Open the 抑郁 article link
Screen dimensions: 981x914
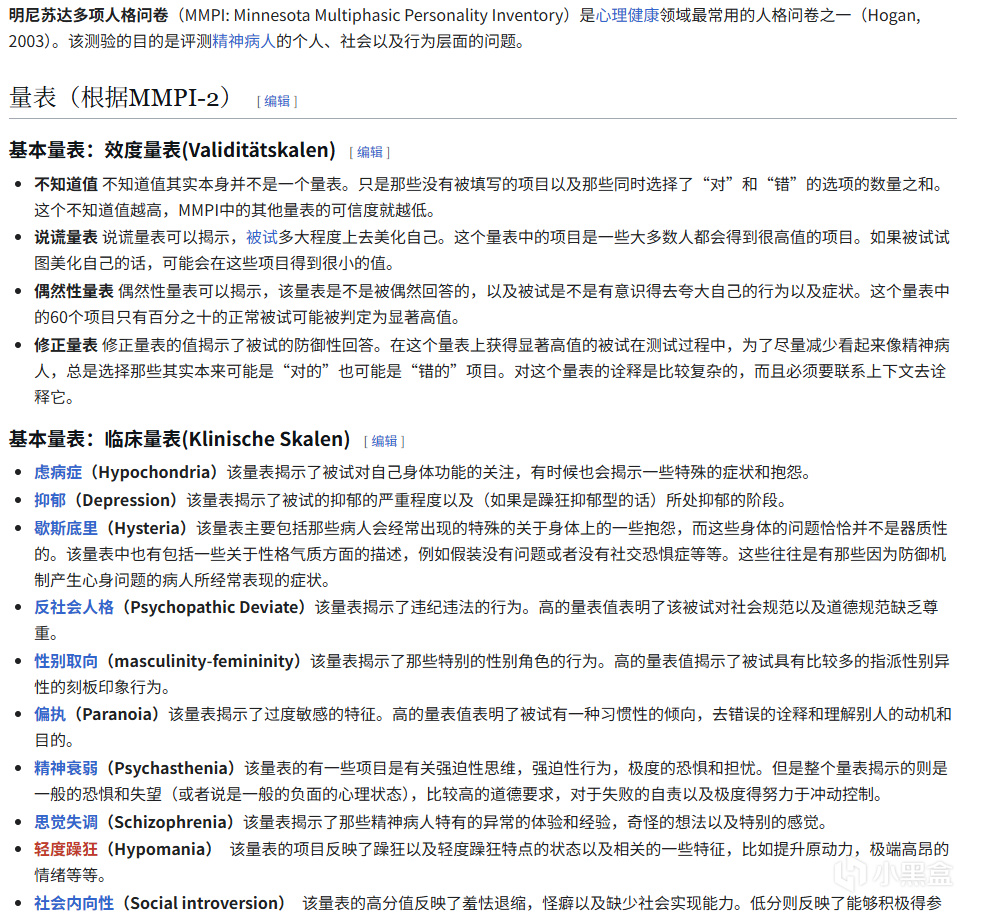[x=50, y=500]
